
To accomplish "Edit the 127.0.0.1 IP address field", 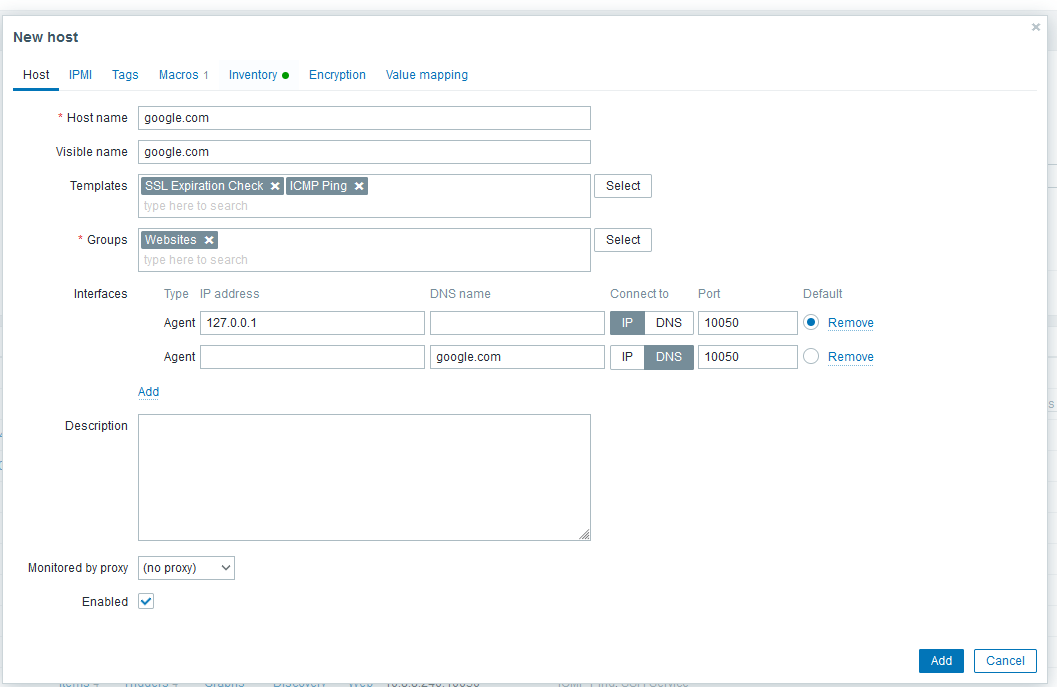I will click(x=312, y=323).
